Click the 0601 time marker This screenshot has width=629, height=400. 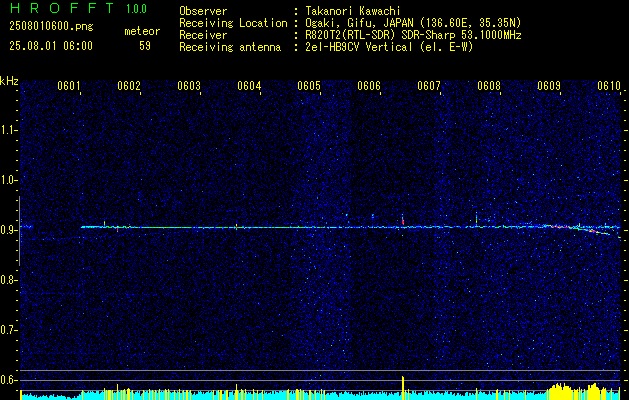(x=69, y=86)
